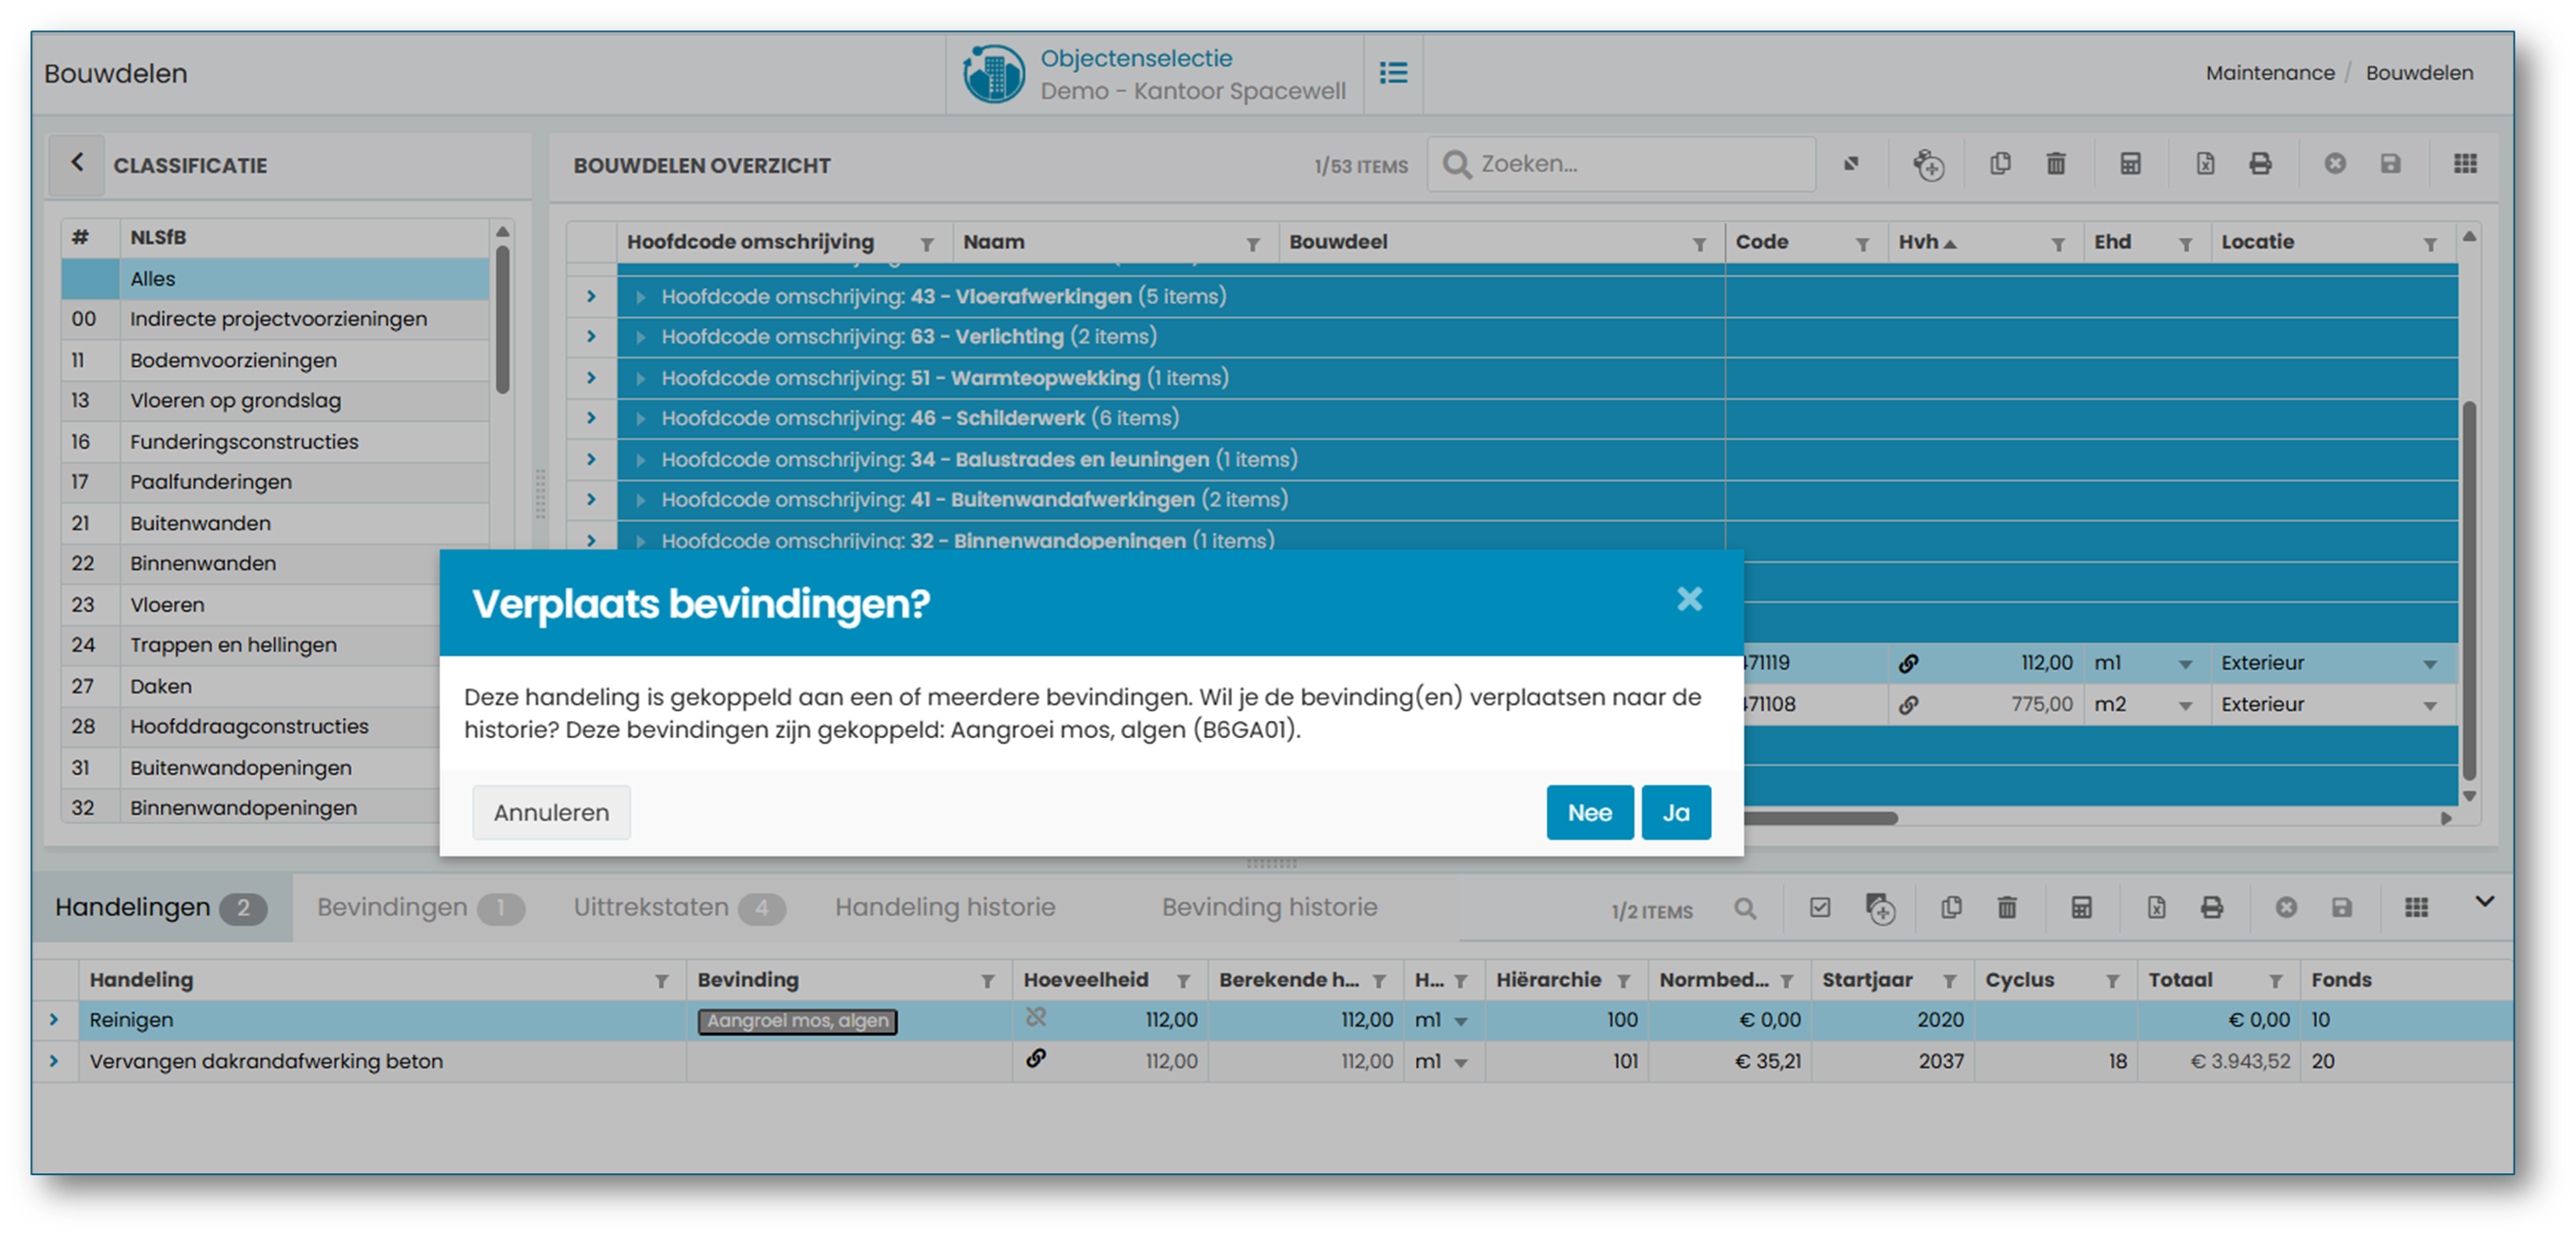
Task: Open the Handeling historie tab
Action: (x=945, y=908)
